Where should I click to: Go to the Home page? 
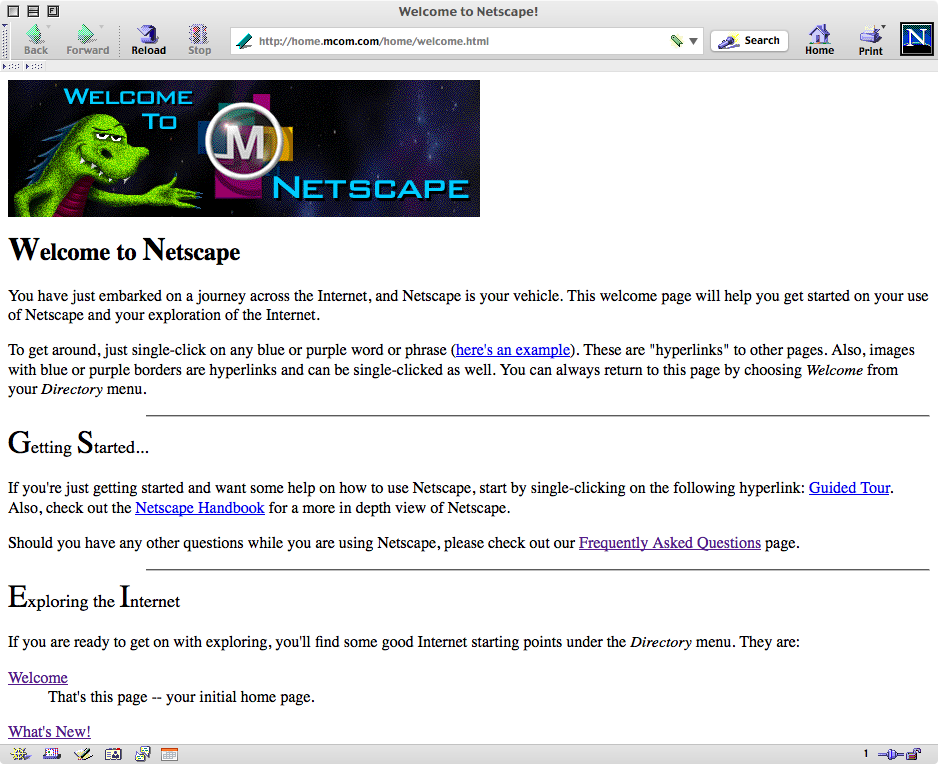[x=819, y=40]
